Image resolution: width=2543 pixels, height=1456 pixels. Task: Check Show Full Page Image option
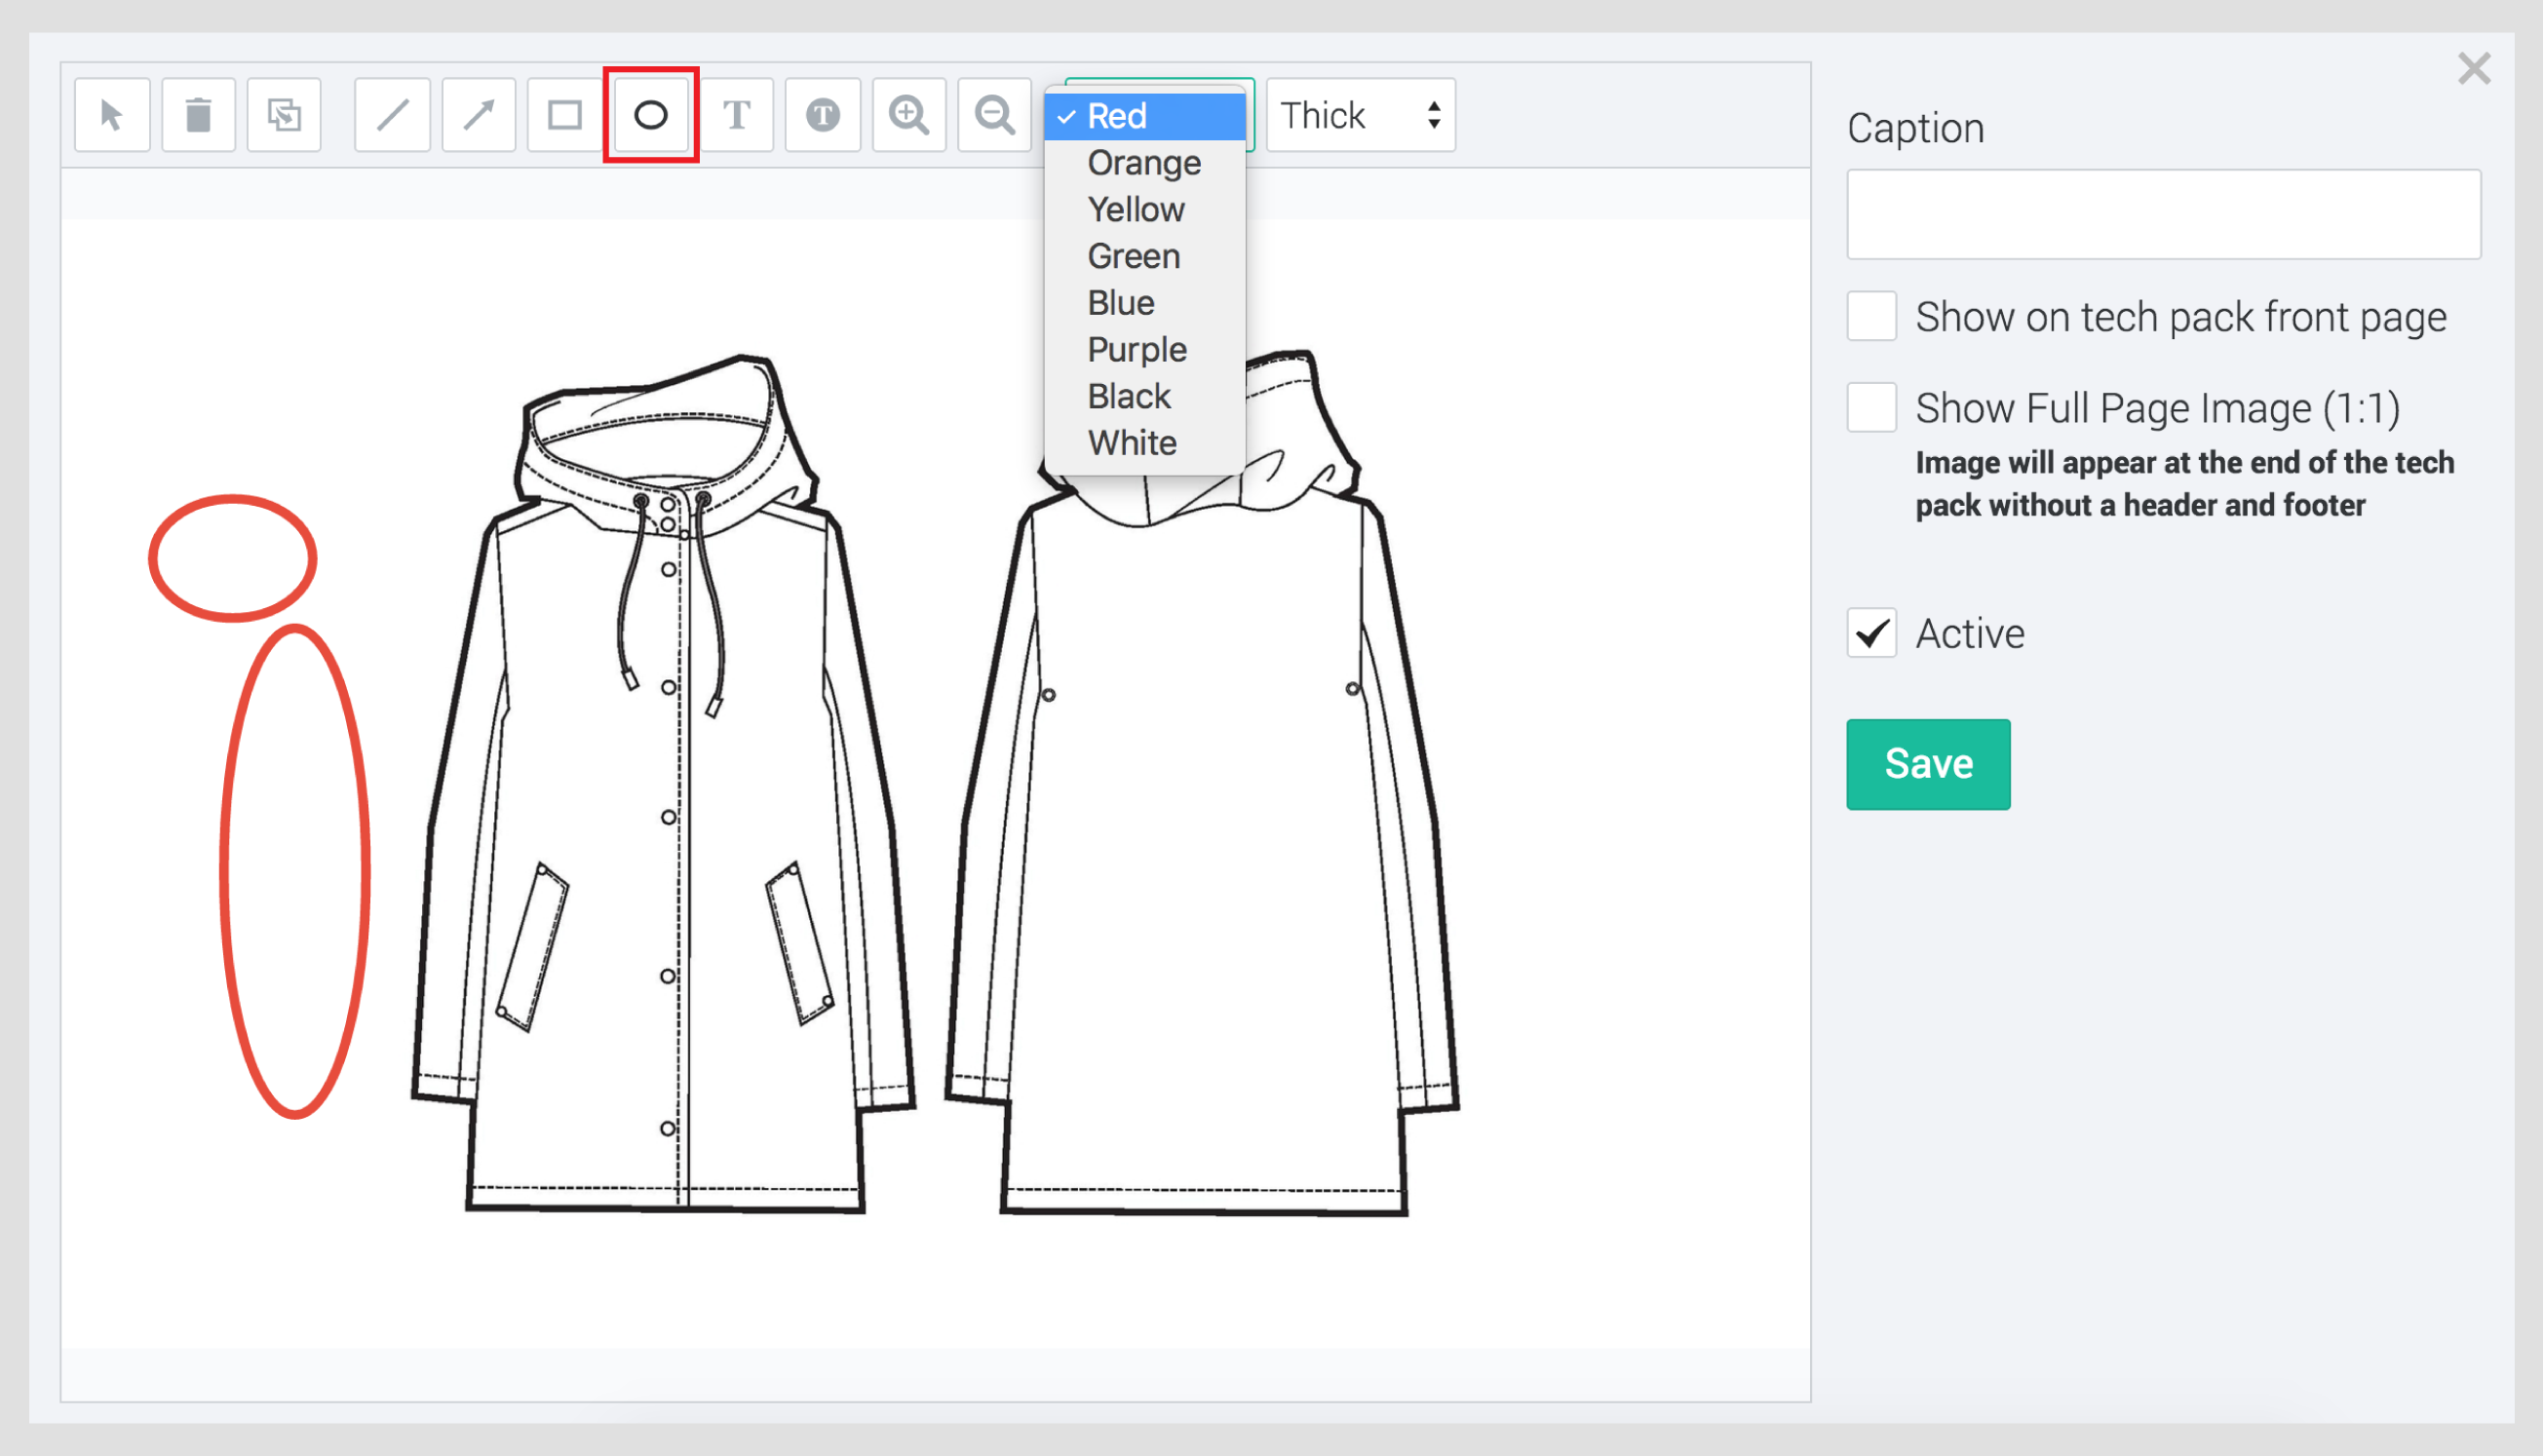[x=1871, y=407]
